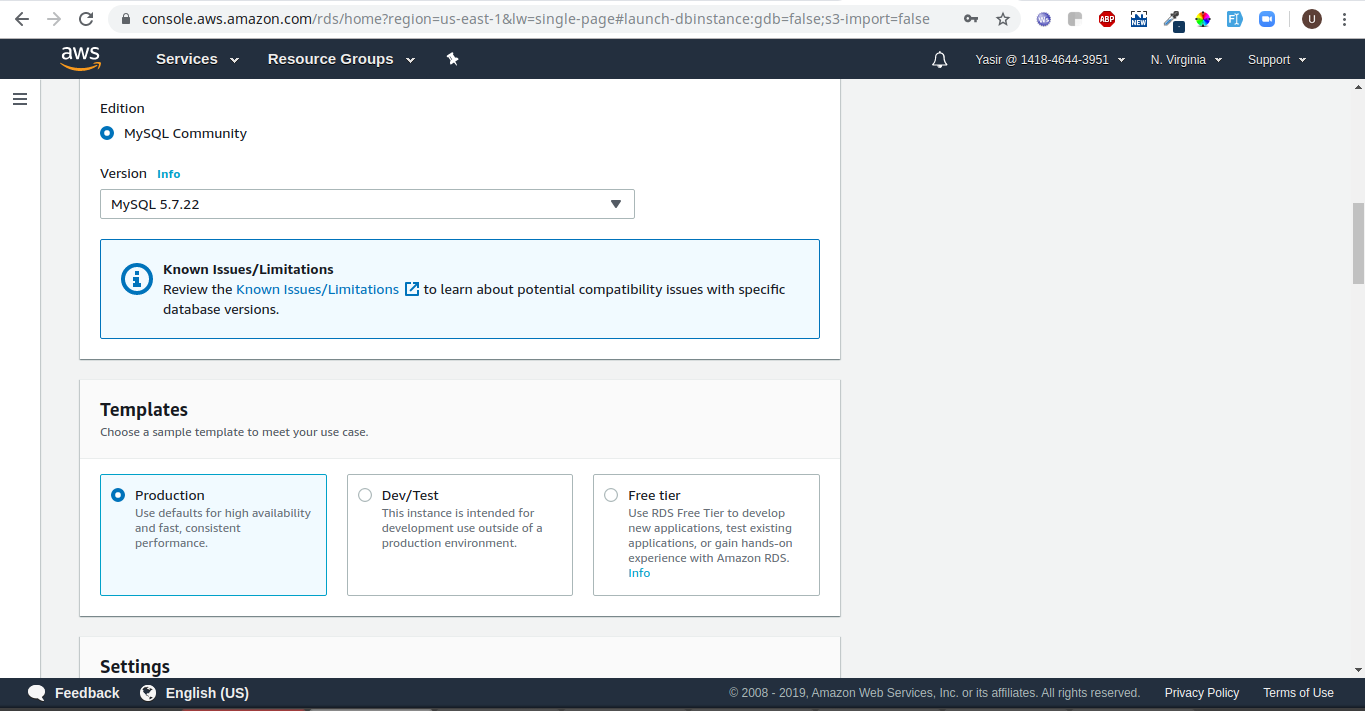Open the Chrome three-dot menu
Screen dimensions: 1365x711
pos(1343,19)
